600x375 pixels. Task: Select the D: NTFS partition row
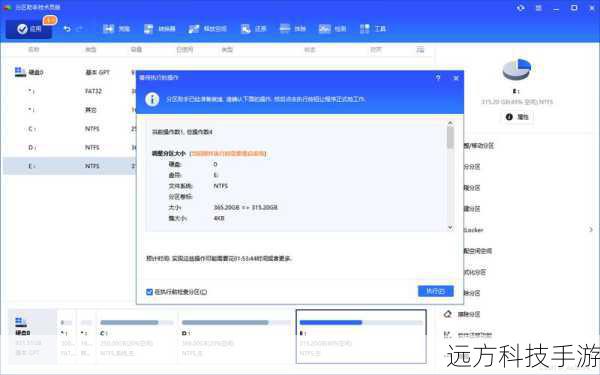pos(69,147)
